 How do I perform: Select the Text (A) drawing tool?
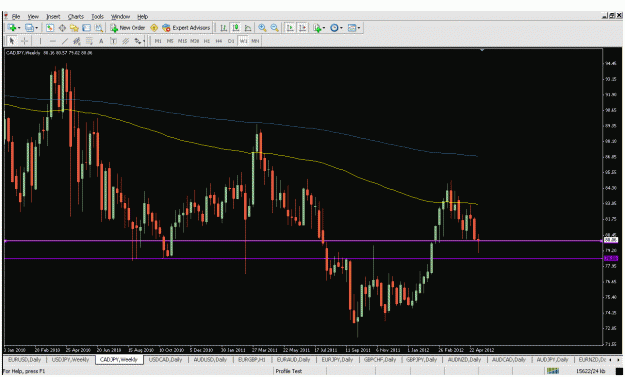(101, 41)
